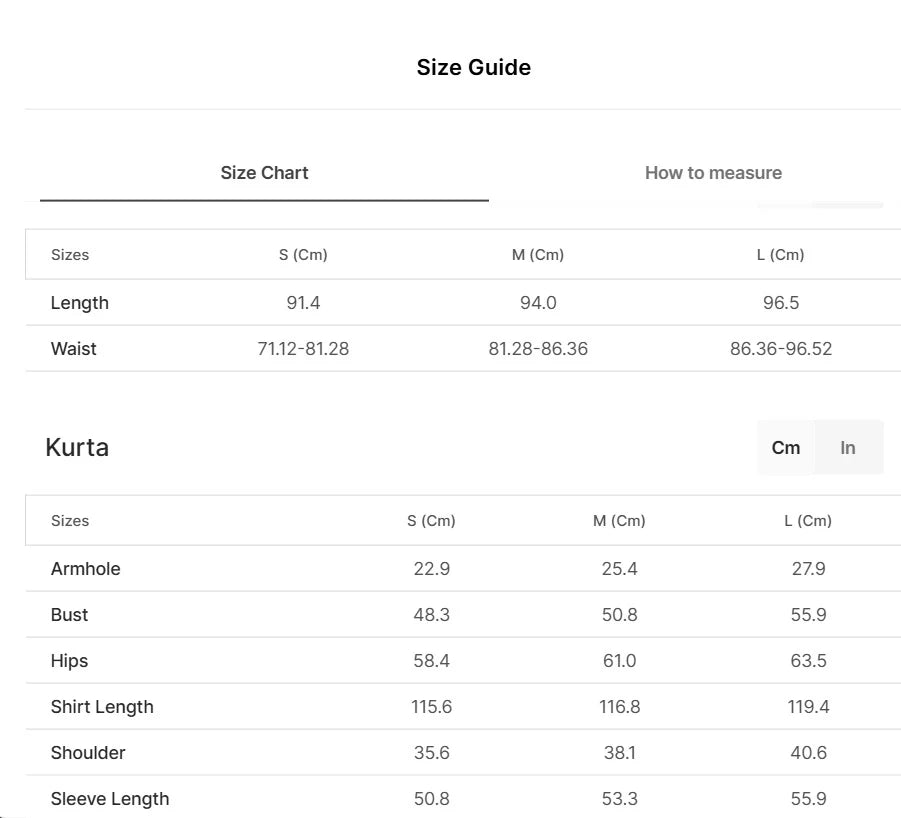Click the Length row label in top table

[80, 303]
